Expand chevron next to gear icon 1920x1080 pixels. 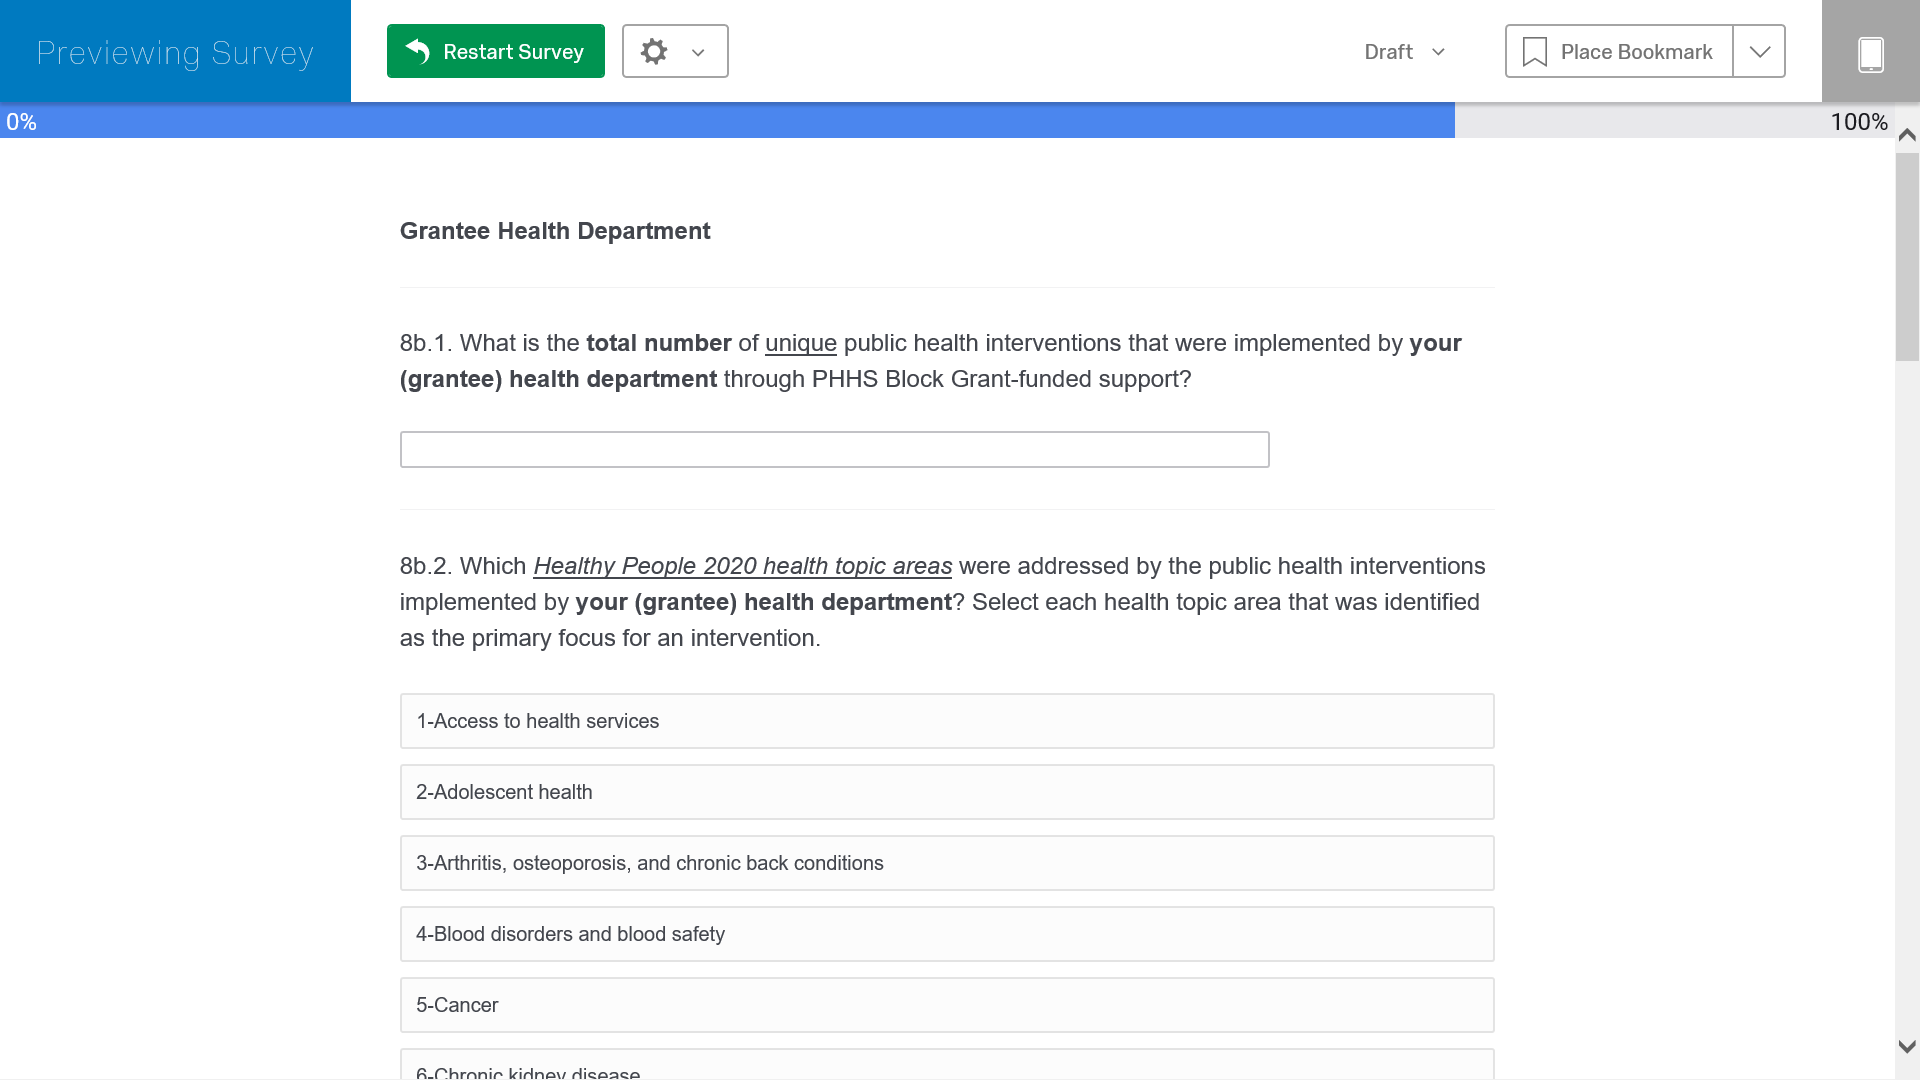click(698, 52)
